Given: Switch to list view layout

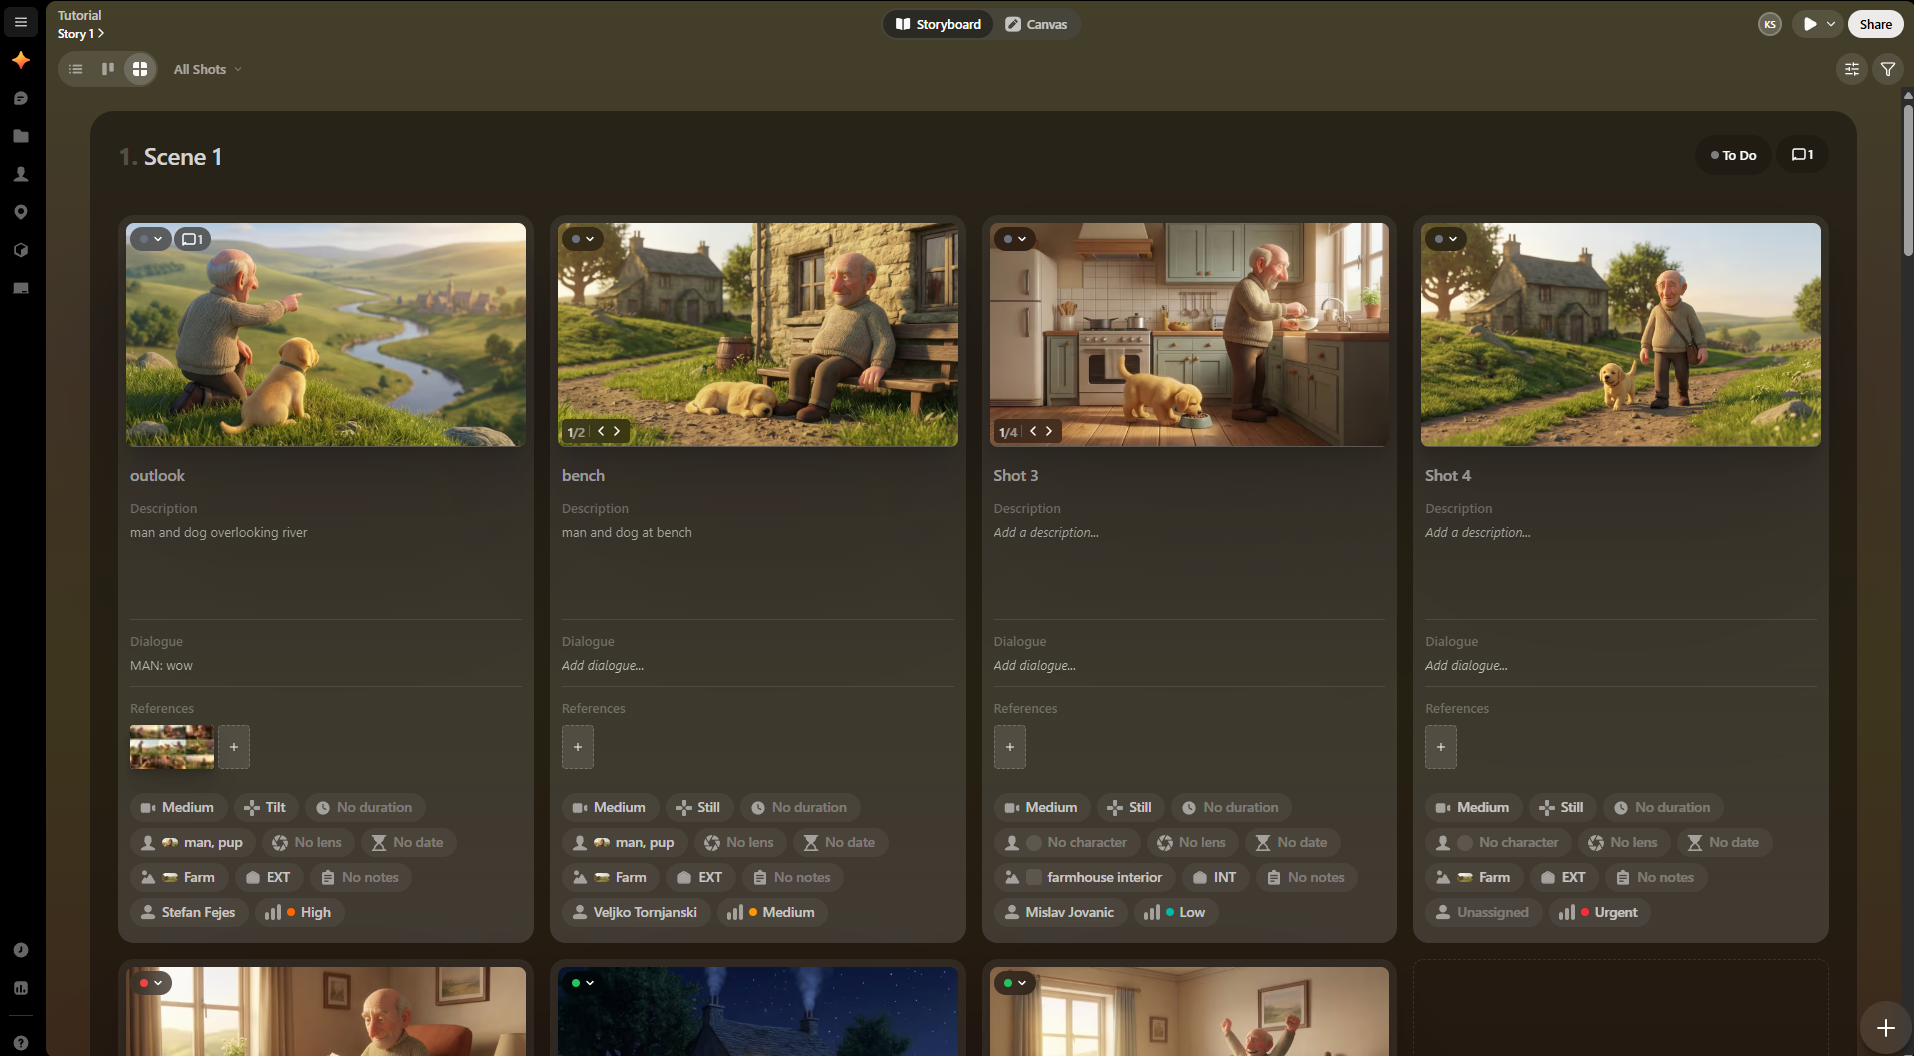Looking at the screenshot, I should coord(76,69).
